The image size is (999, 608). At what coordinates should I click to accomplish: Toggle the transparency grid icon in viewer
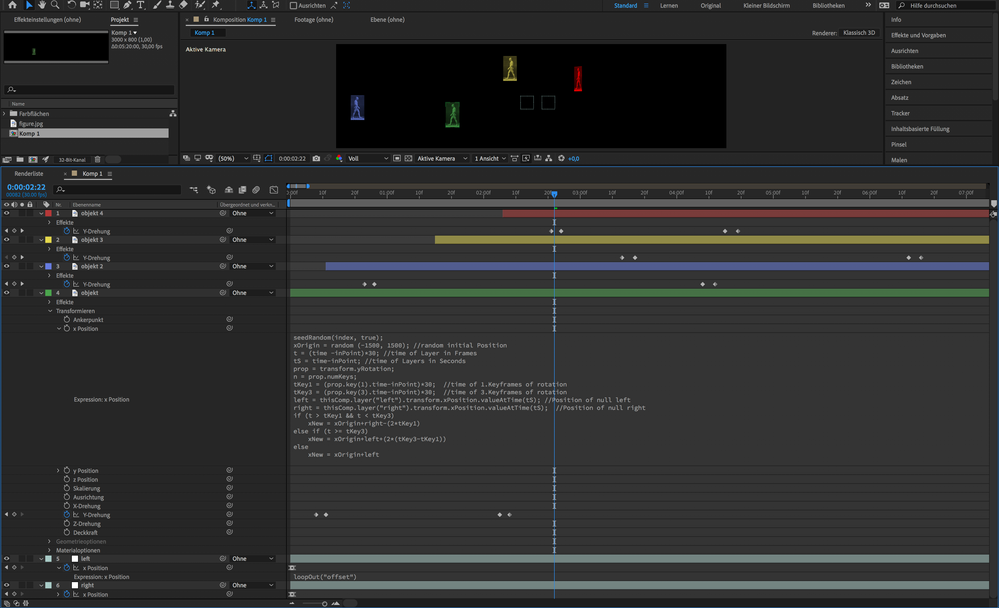(408, 158)
